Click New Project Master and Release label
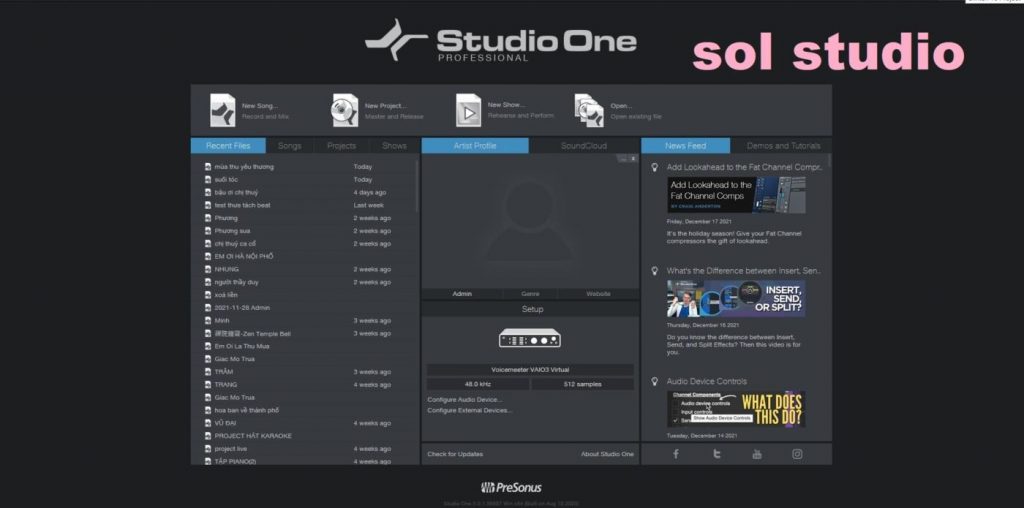 pos(394,111)
